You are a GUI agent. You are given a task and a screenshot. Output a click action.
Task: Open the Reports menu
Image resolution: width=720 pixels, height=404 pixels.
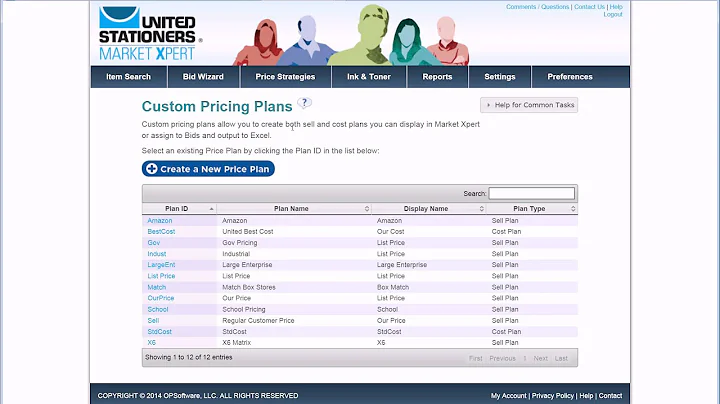pos(437,77)
